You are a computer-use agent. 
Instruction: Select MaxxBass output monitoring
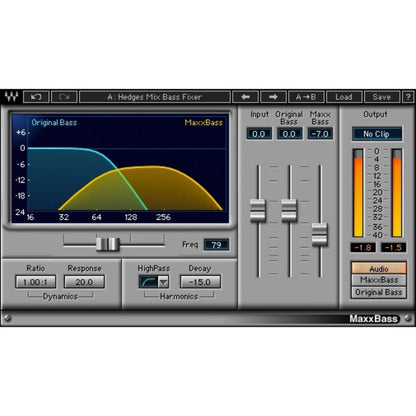(x=379, y=280)
